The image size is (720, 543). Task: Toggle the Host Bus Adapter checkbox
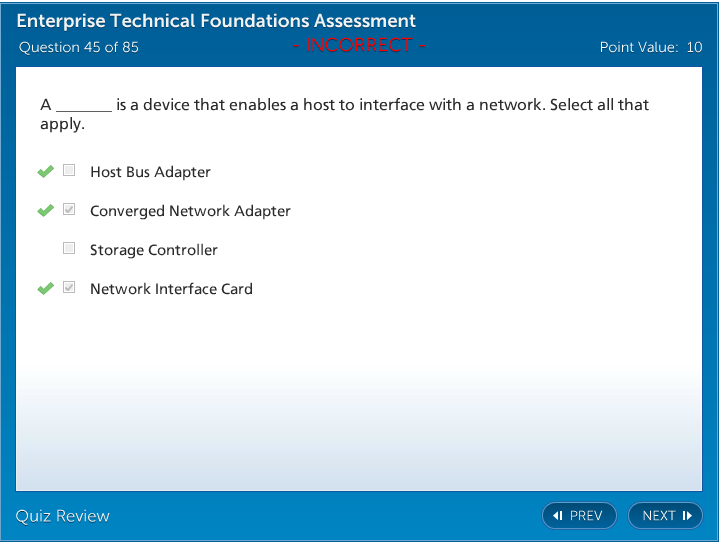(69, 171)
